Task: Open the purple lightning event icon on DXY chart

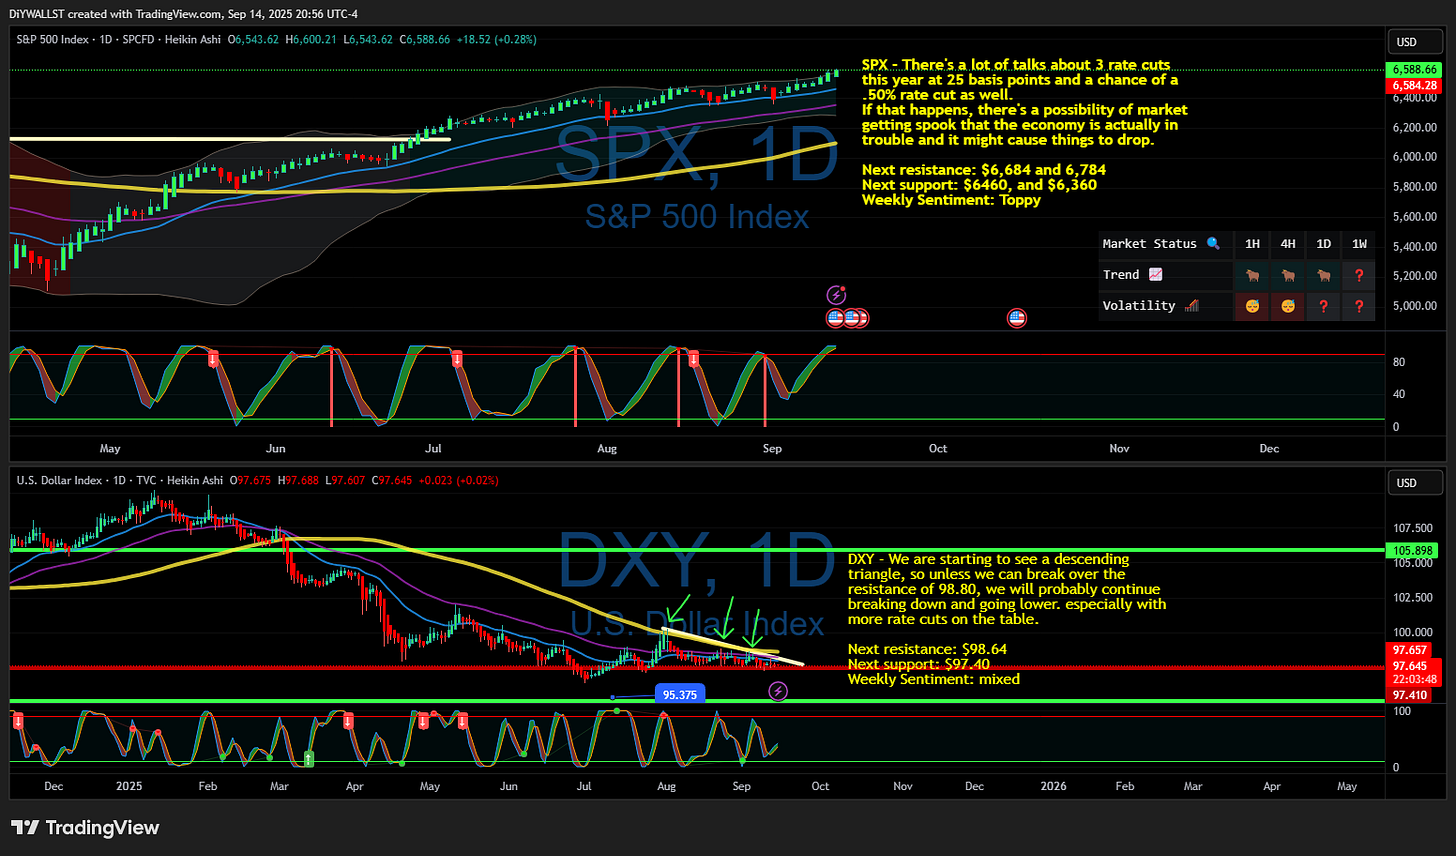Action: tap(778, 691)
